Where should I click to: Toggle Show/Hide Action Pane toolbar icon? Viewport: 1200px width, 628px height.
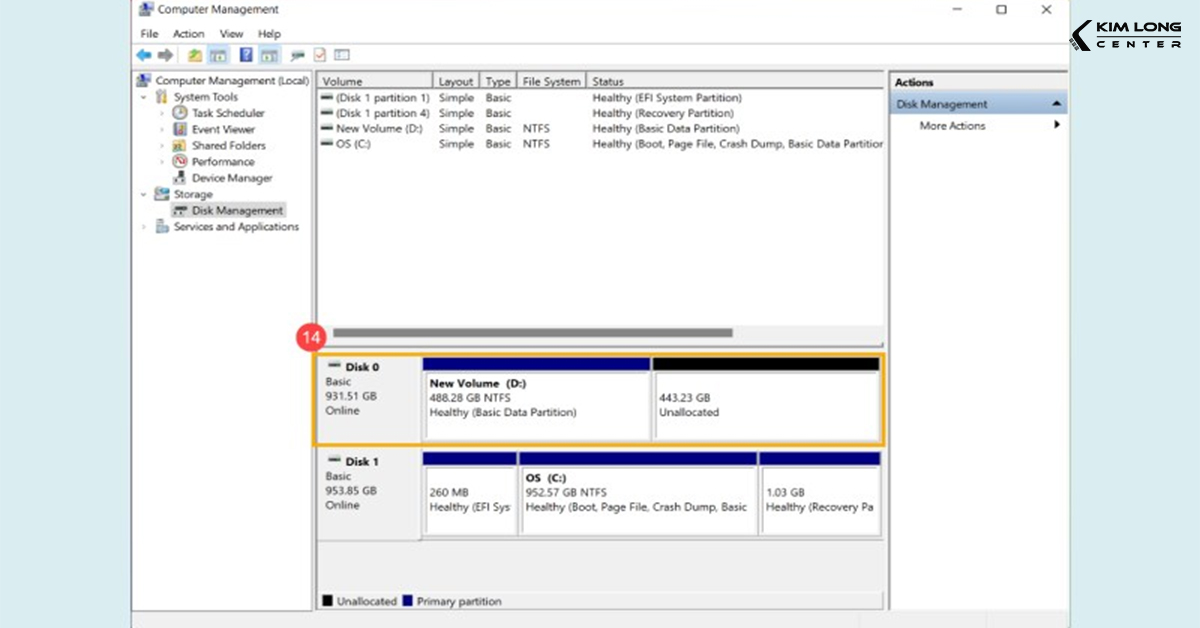tap(269, 55)
